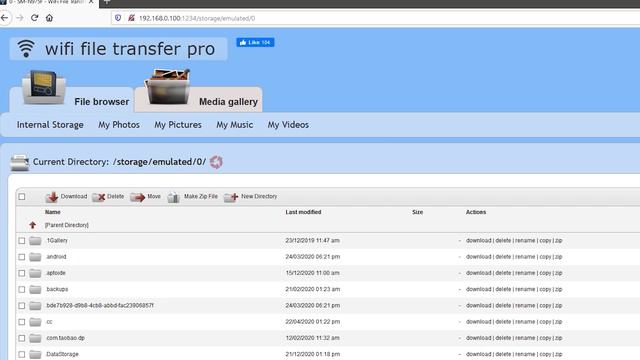The height and width of the screenshot is (360, 640).
Task: Check the DataStorage row checkbox
Action: point(22,354)
